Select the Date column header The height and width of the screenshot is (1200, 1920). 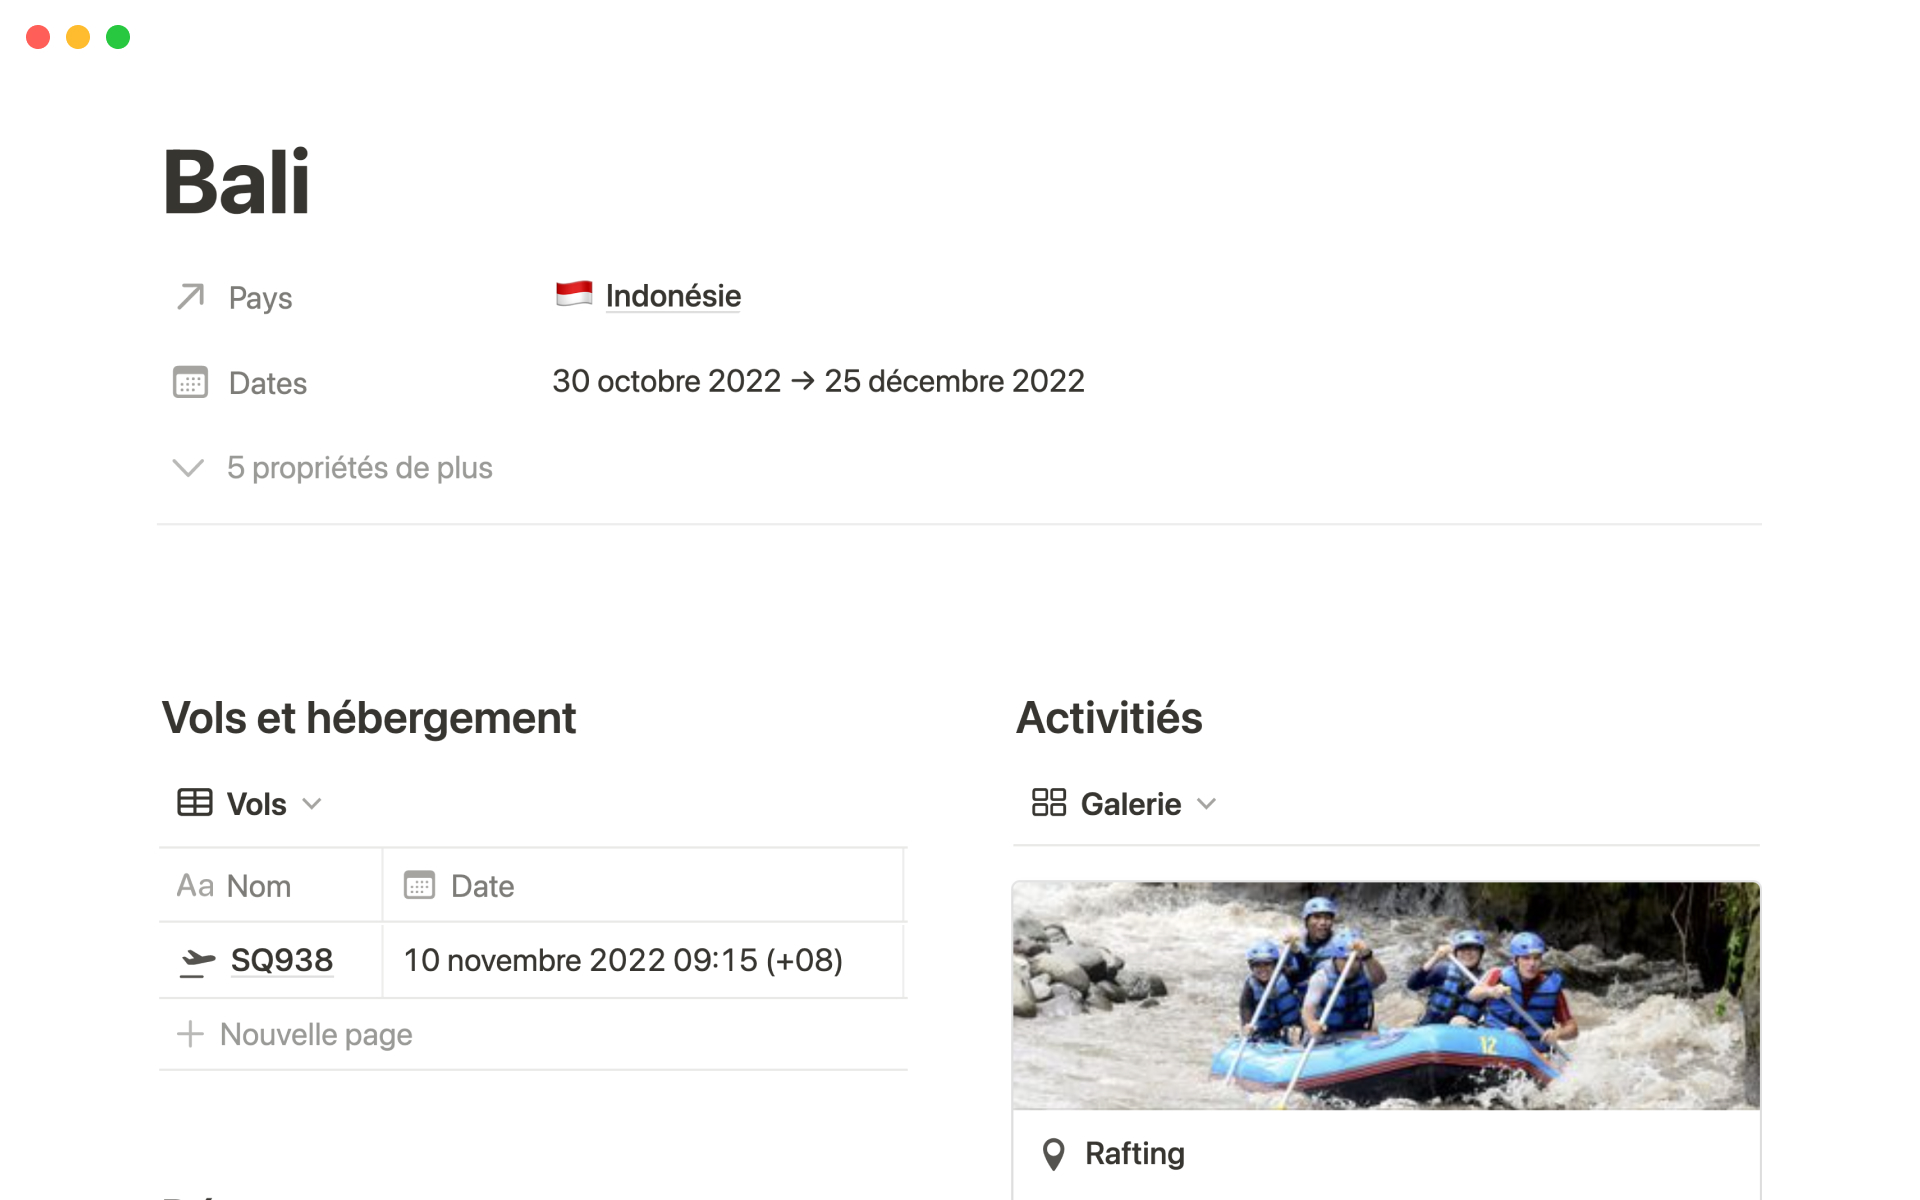click(x=644, y=886)
